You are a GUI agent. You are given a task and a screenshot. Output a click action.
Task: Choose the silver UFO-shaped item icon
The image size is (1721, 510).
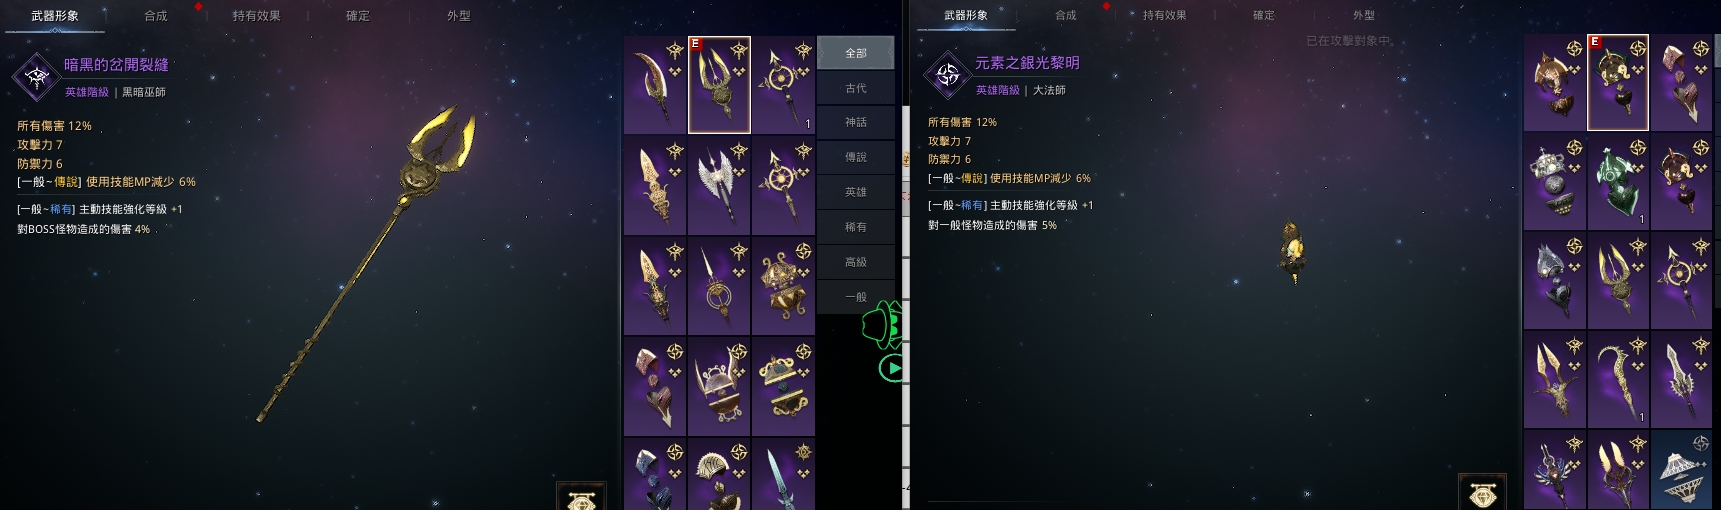(x=1682, y=470)
